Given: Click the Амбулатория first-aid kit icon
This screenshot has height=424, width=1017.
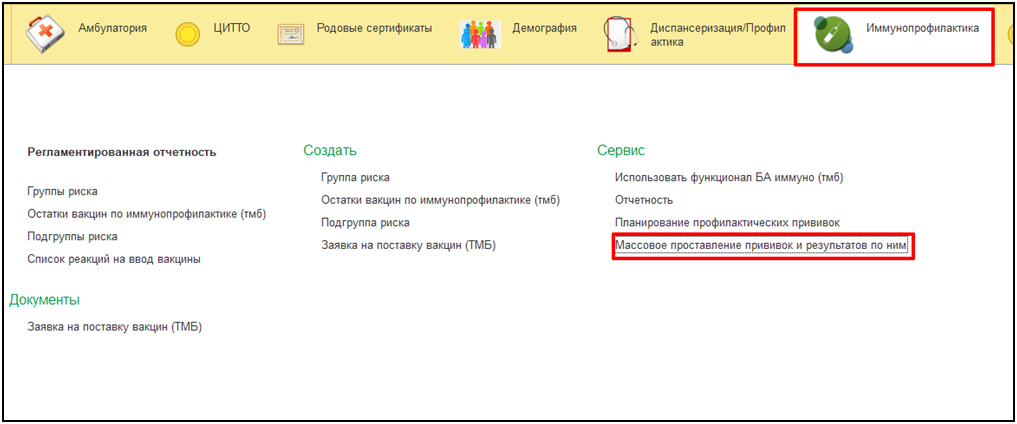Looking at the screenshot, I should (45, 34).
